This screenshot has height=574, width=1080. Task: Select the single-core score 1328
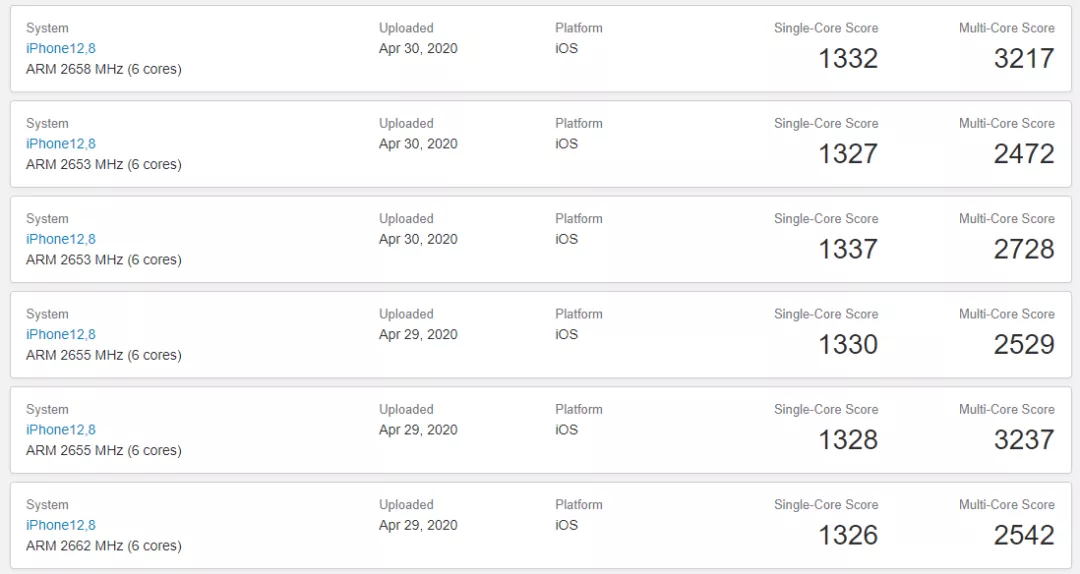pyautogui.click(x=848, y=440)
